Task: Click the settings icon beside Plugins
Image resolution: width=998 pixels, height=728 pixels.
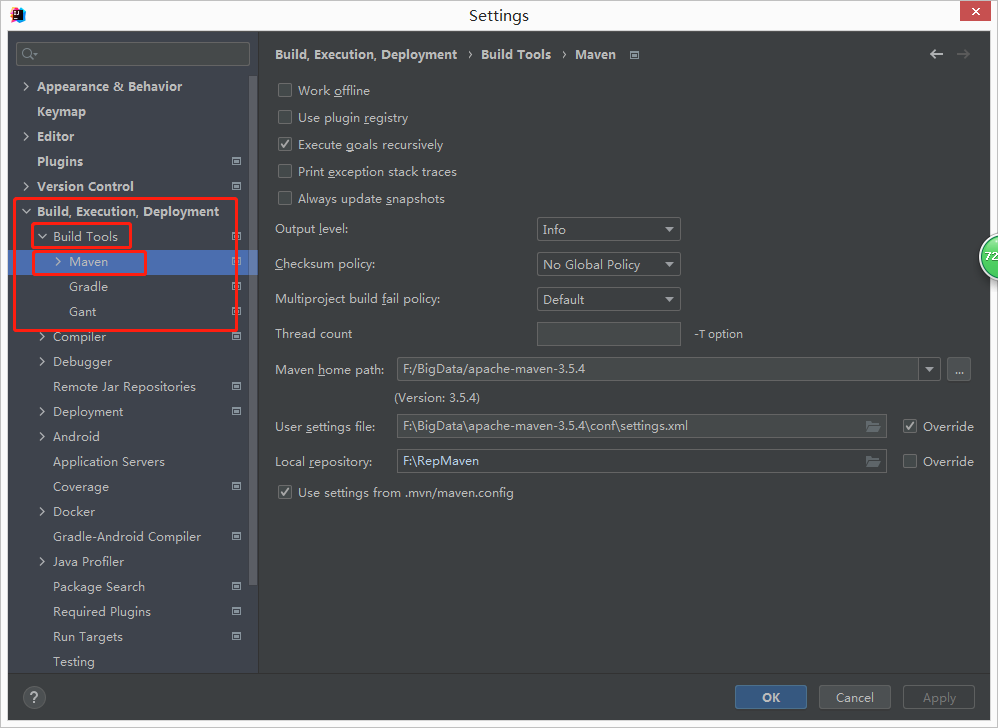Action: tap(236, 161)
